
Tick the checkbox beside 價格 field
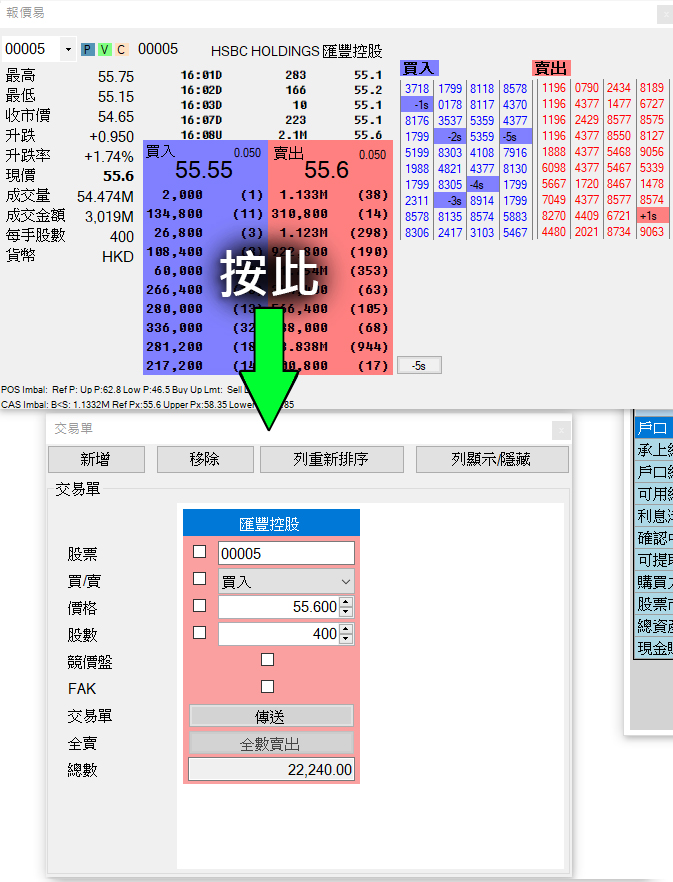click(x=199, y=606)
